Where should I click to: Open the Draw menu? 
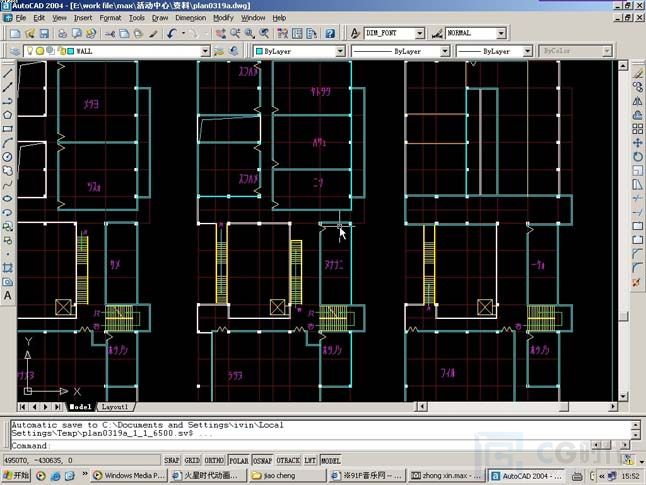[160, 18]
